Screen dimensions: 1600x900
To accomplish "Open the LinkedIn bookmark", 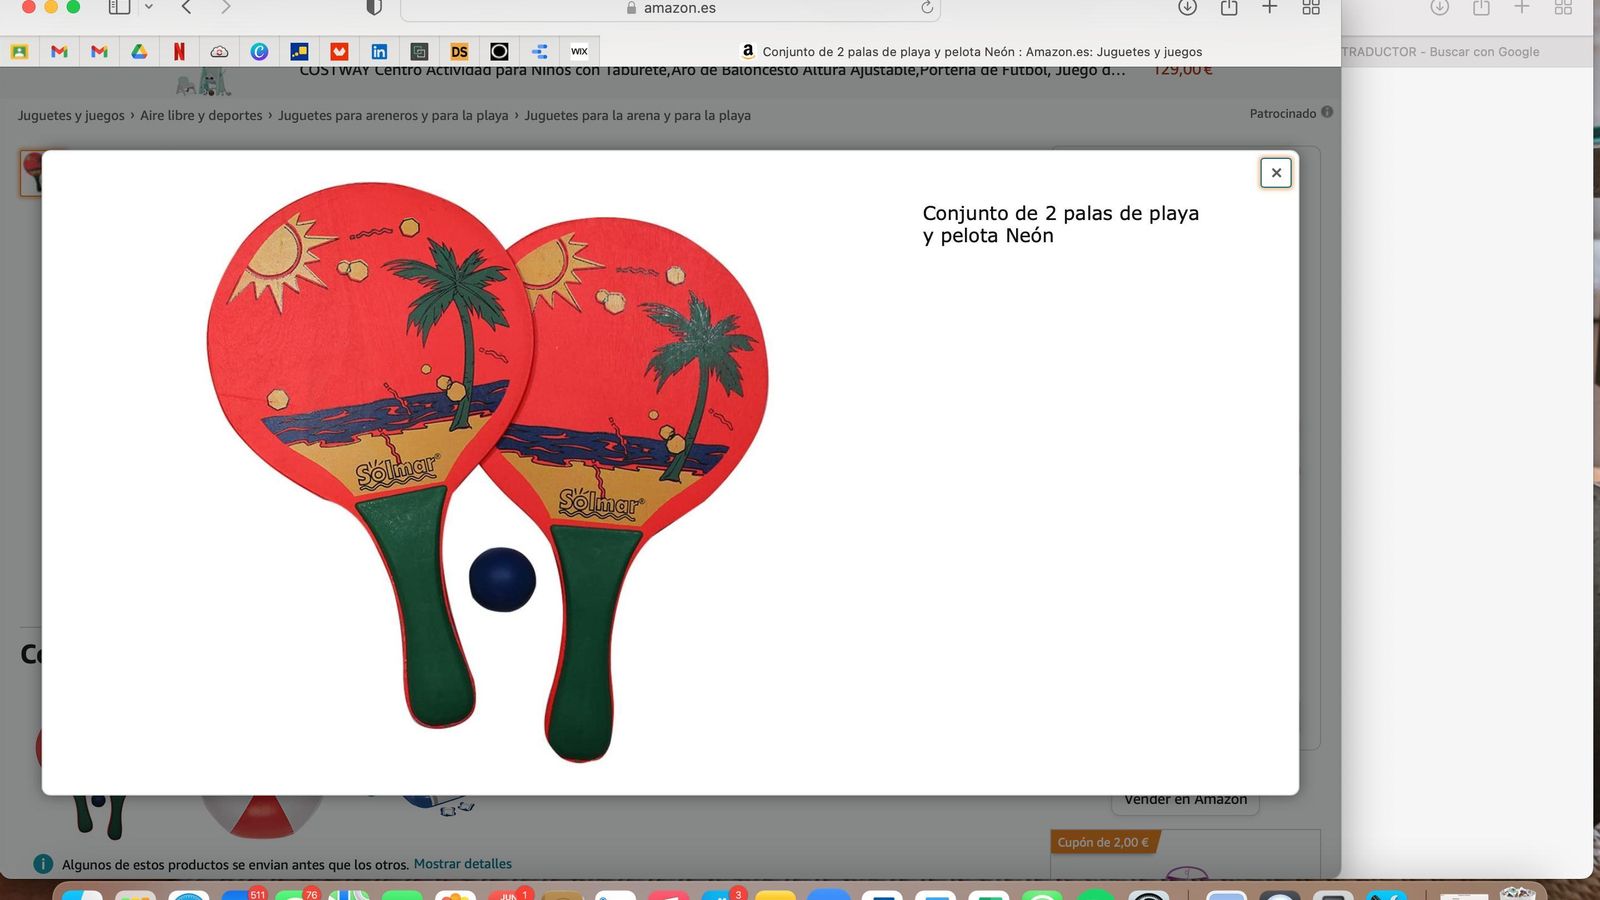I will pyautogui.click(x=379, y=51).
